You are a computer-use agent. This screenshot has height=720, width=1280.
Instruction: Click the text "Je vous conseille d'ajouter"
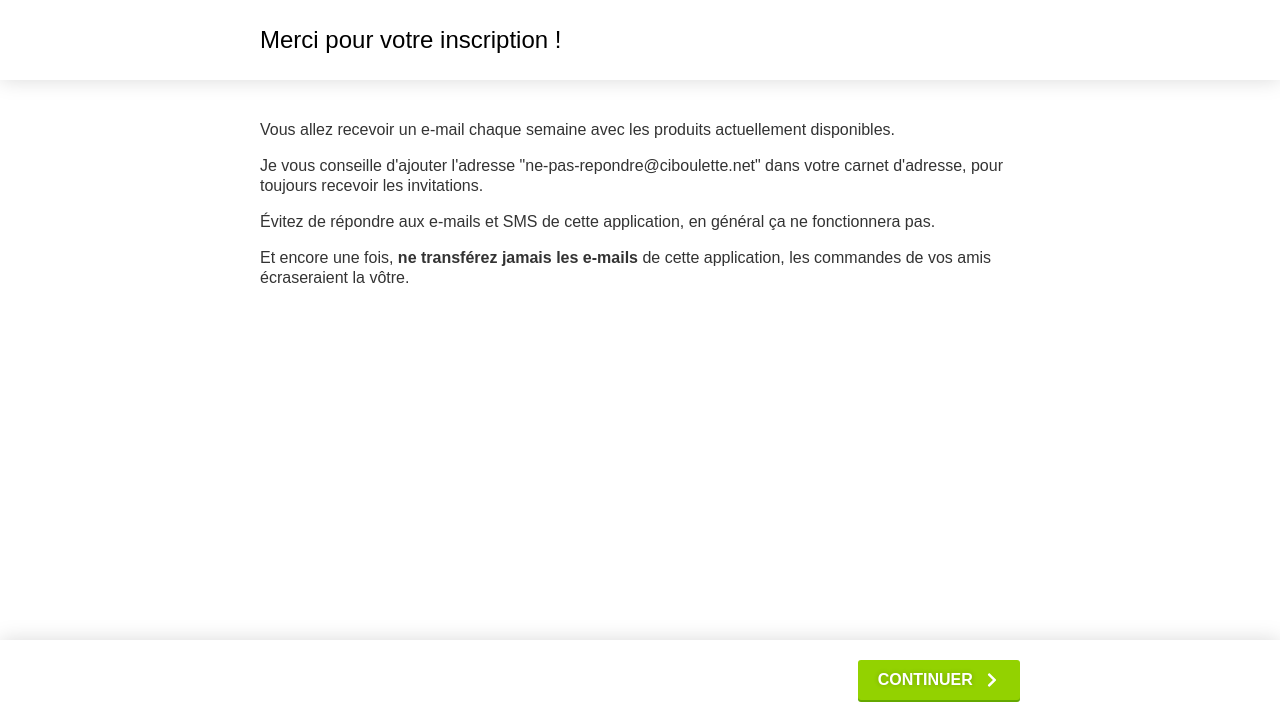click(353, 166)
